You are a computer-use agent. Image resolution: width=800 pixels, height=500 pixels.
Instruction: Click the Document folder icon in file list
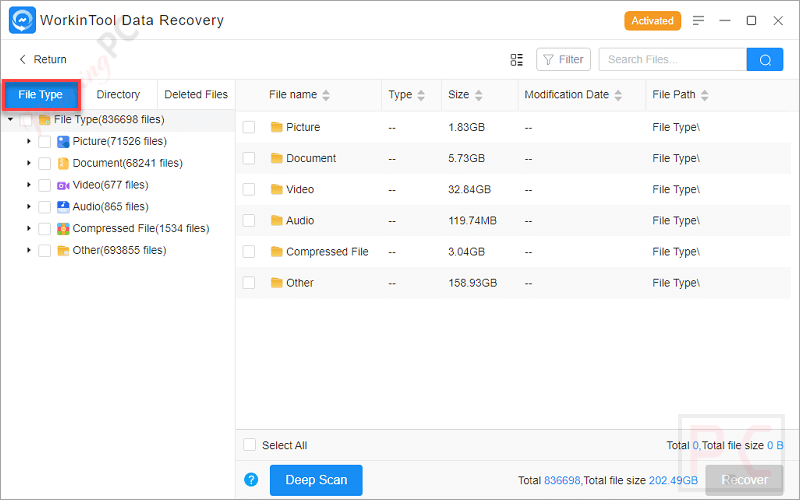(277, 158)
